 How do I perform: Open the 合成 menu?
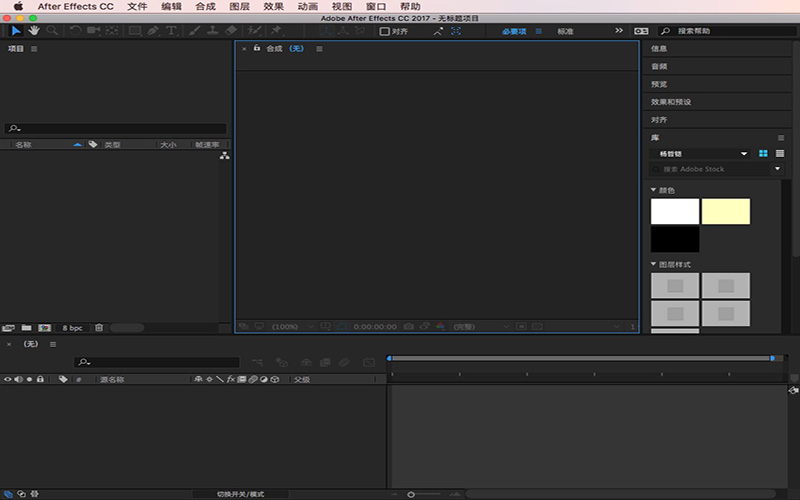[x=206, y=7]
